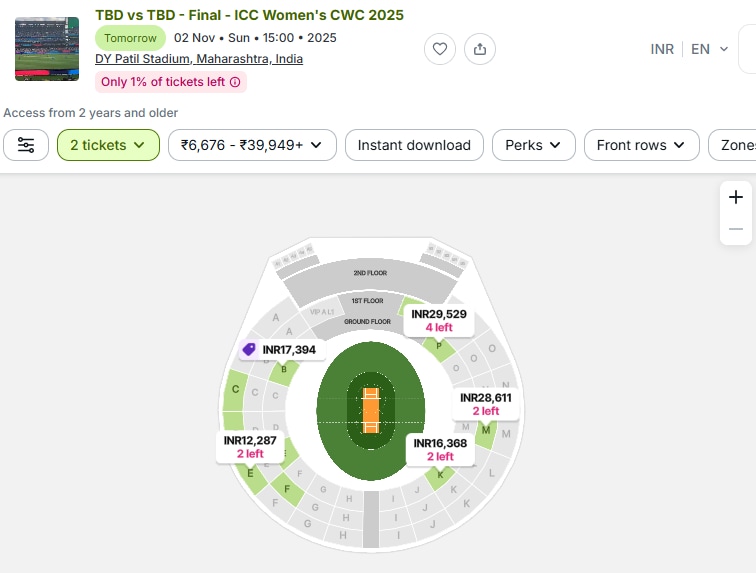This screenshot has height=573, width=756.
Task: Zoom in on the stadium map
Action: [x=736, y=197]
